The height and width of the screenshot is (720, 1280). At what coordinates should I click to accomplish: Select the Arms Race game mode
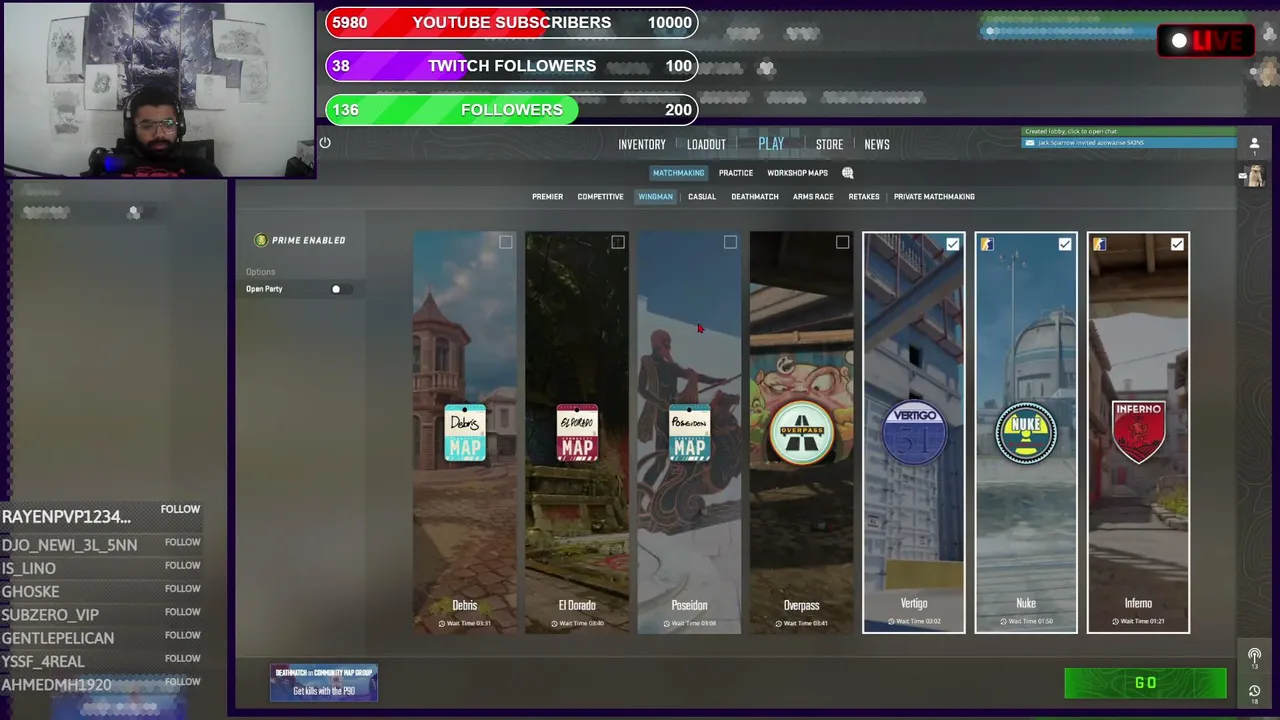pyautogui.click(x=813, y=197)
